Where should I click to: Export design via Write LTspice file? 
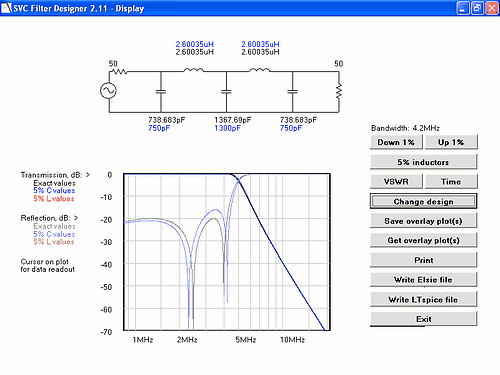pos(423,299)
